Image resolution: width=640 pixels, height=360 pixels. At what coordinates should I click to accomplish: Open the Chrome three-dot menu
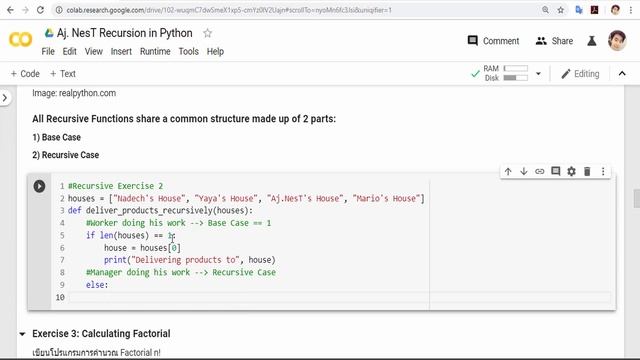point(631,10)
